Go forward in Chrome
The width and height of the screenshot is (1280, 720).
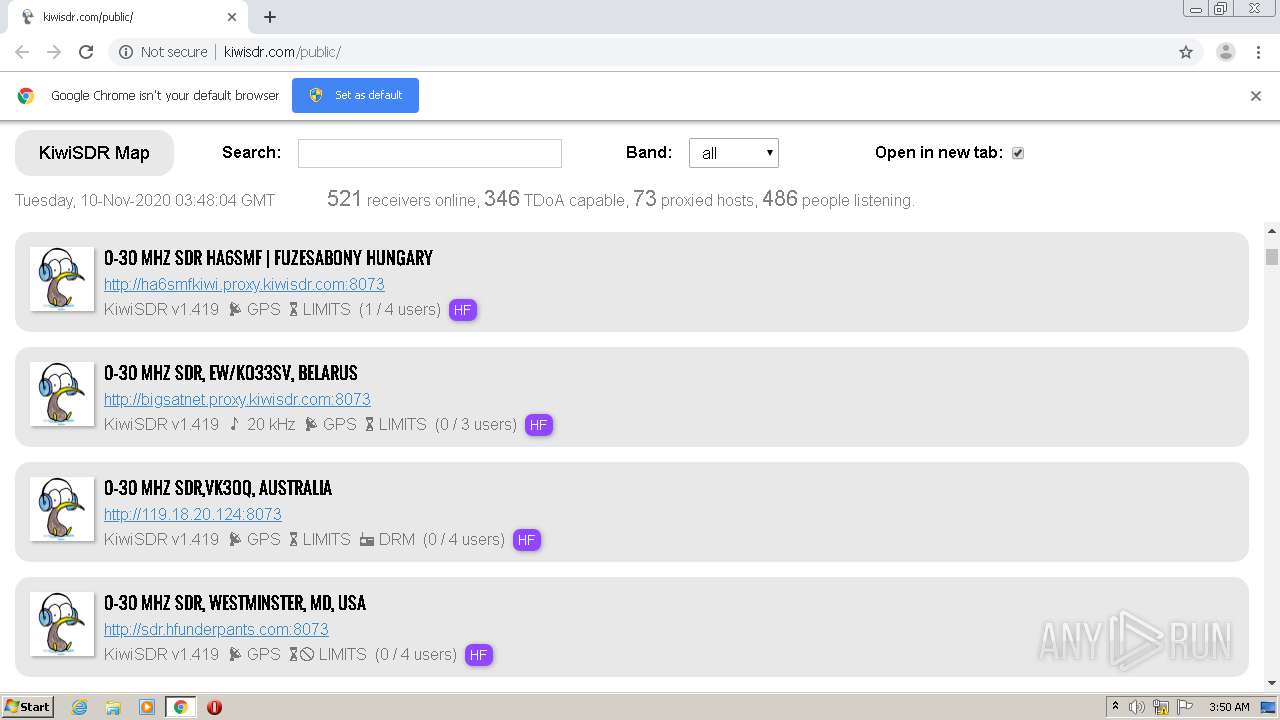(x=54, y=52)
